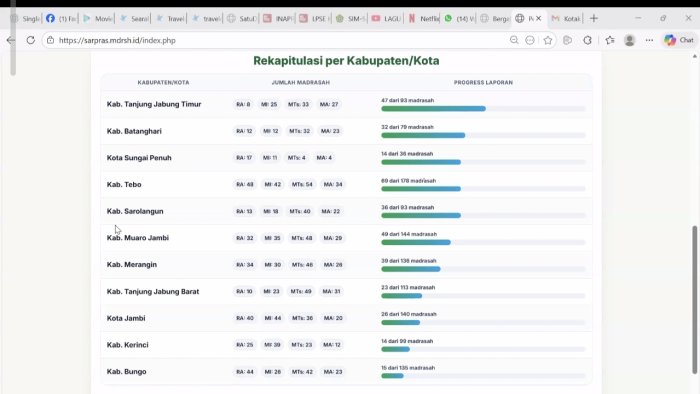Click the 'RA: 17' badge in Kota Sungai Penuh
The width and height of the screenshot is (700, 394).
244,158
